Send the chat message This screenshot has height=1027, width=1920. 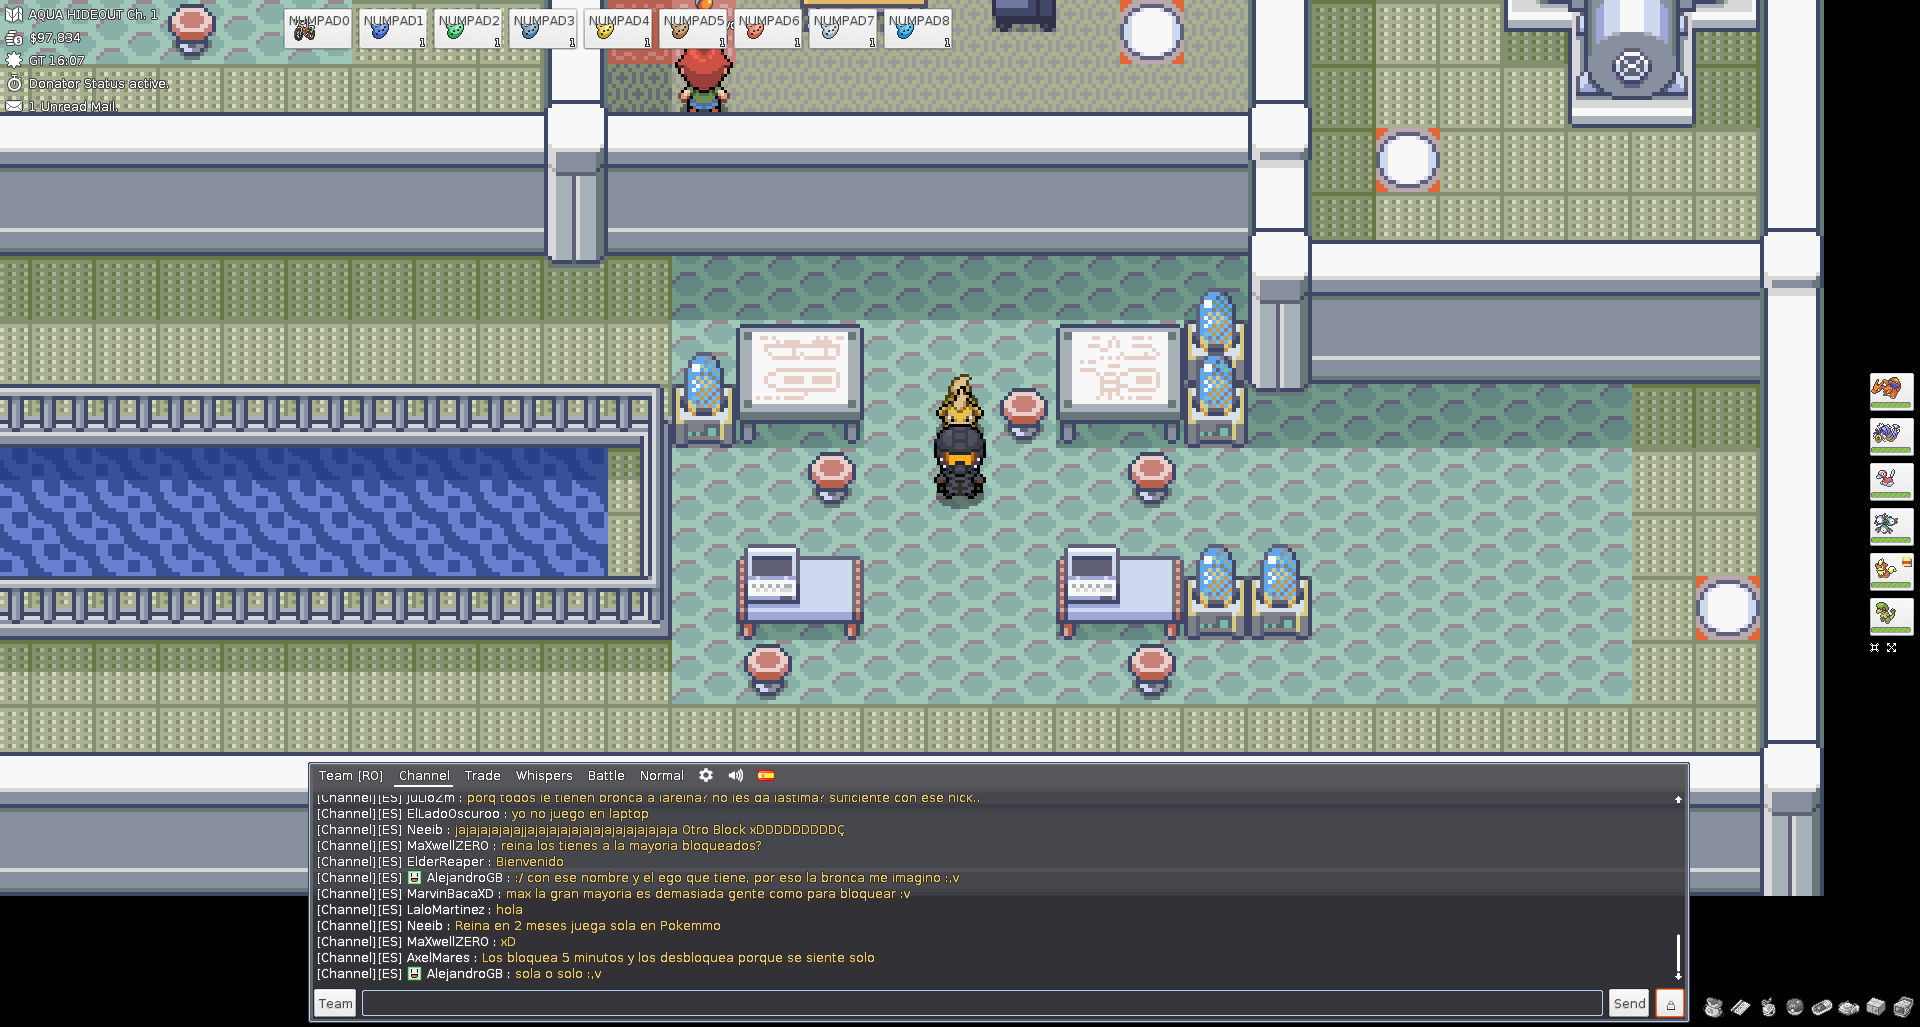(x=1629, y=1003)
